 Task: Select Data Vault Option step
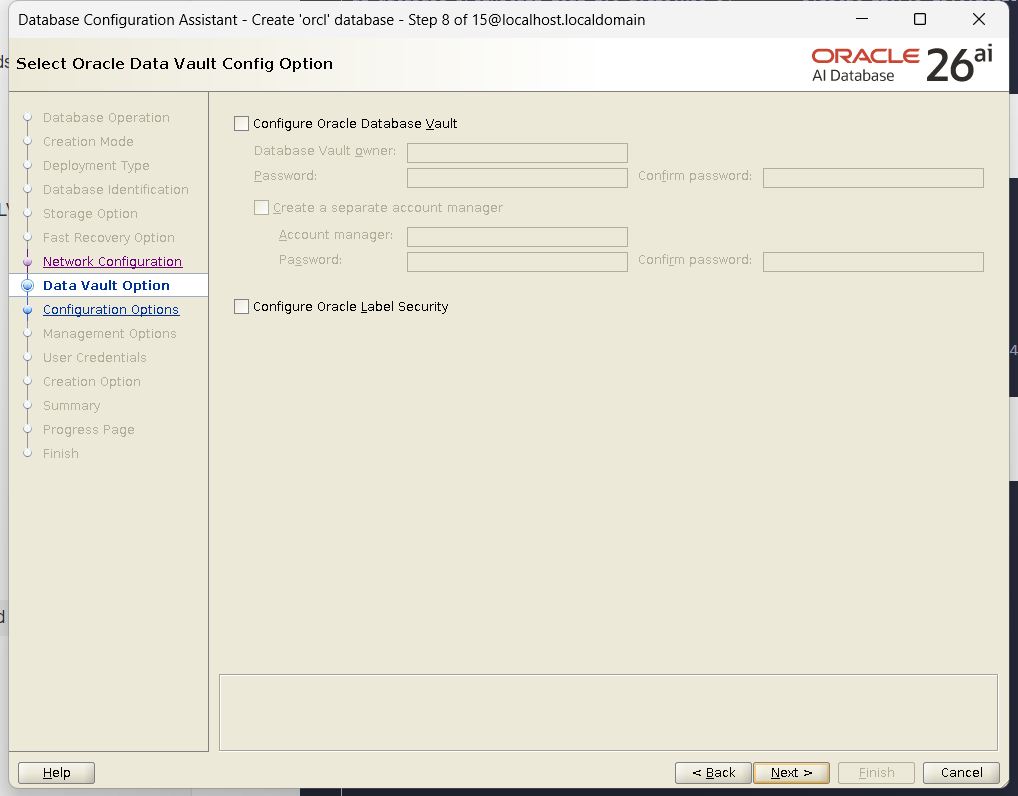point(106,286)
